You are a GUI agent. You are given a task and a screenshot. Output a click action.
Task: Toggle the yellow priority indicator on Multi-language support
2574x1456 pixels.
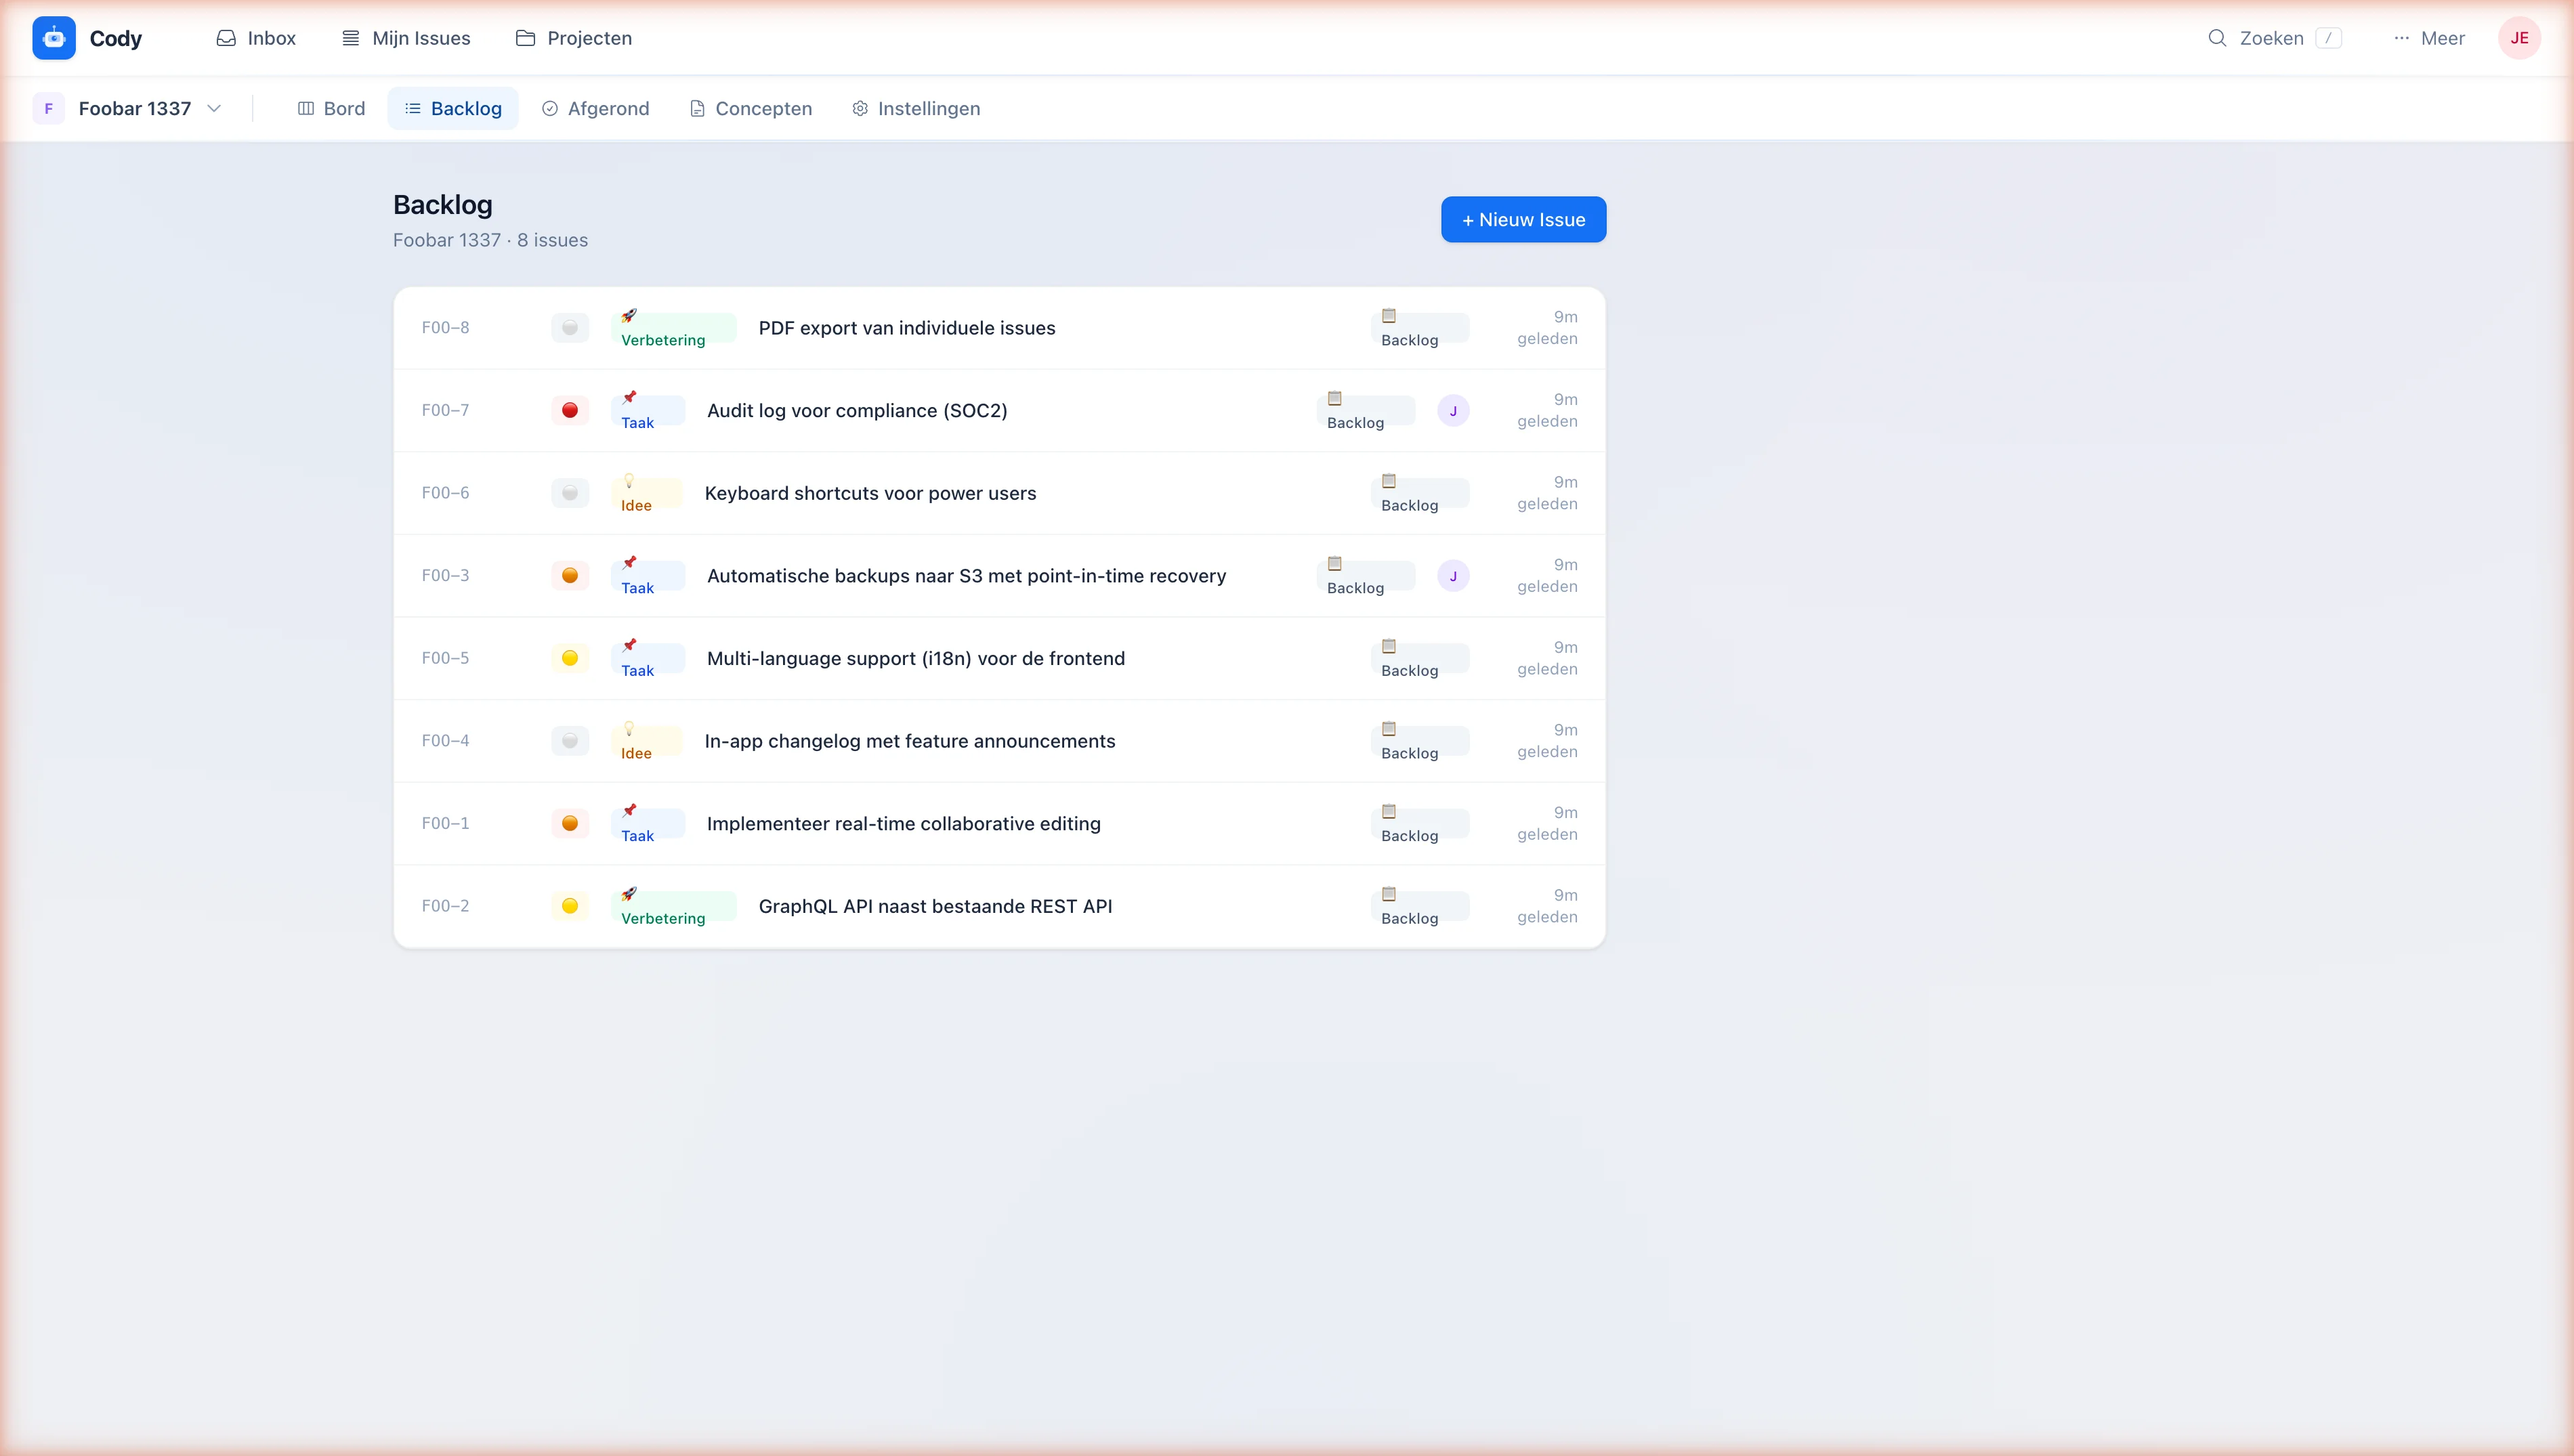569,658
